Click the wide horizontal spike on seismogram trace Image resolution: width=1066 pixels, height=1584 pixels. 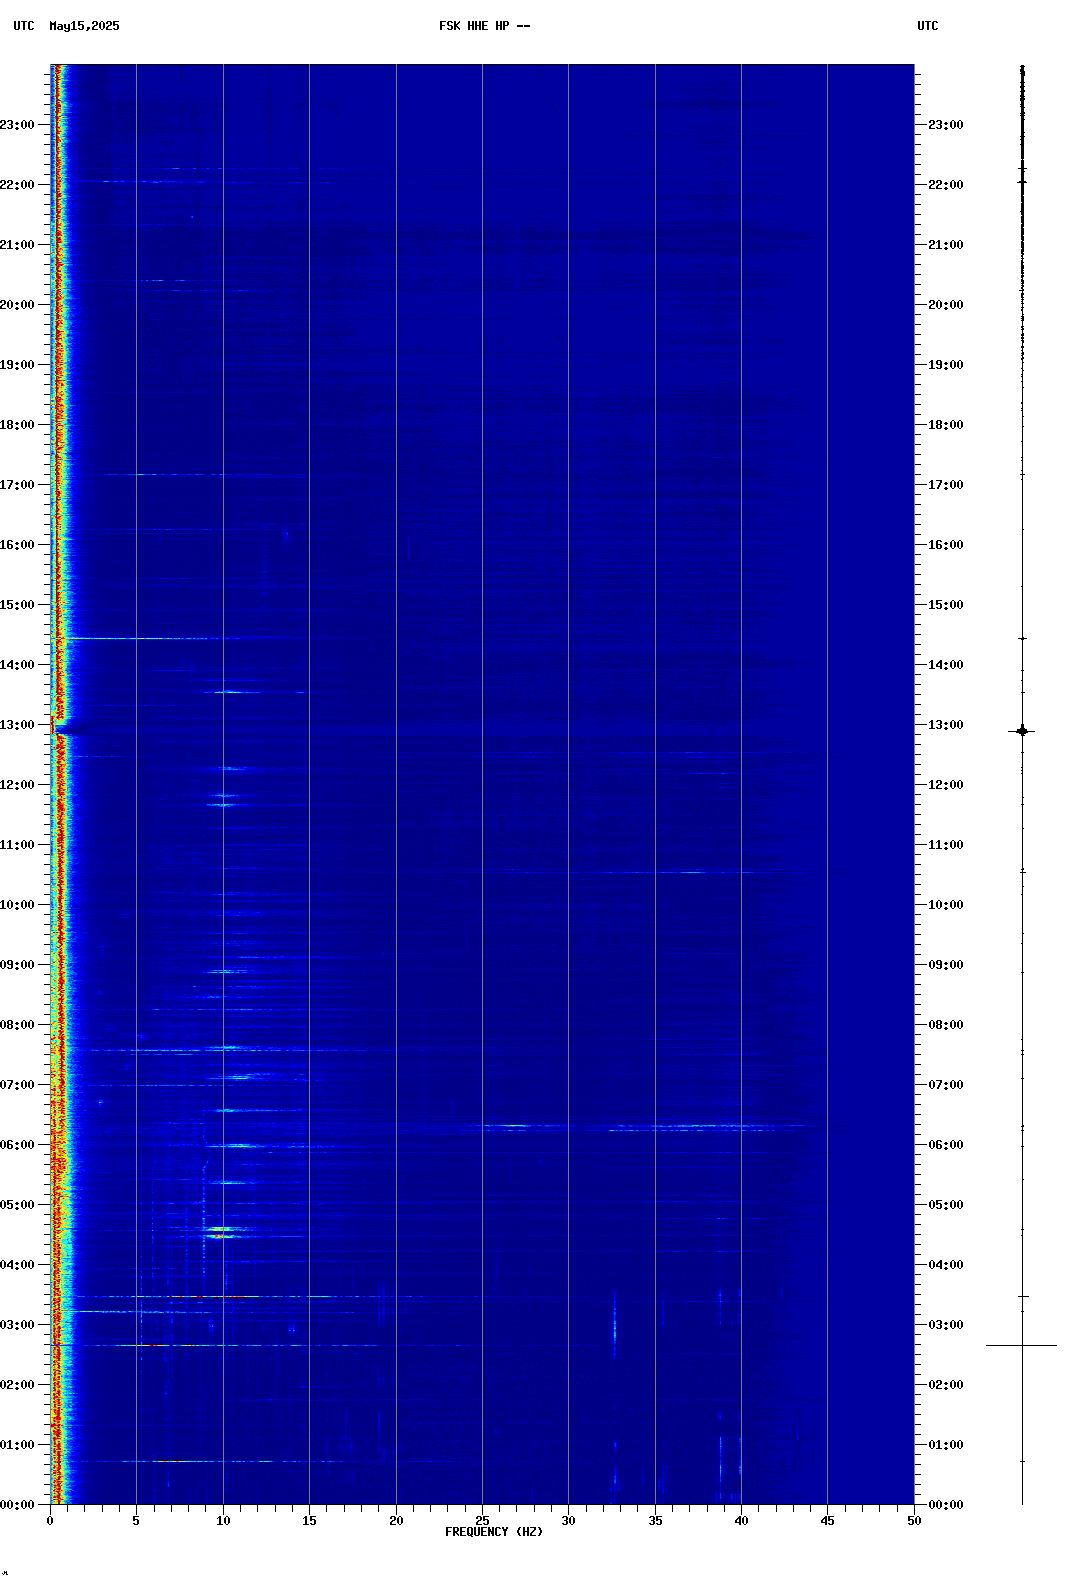(1022, 1345)
